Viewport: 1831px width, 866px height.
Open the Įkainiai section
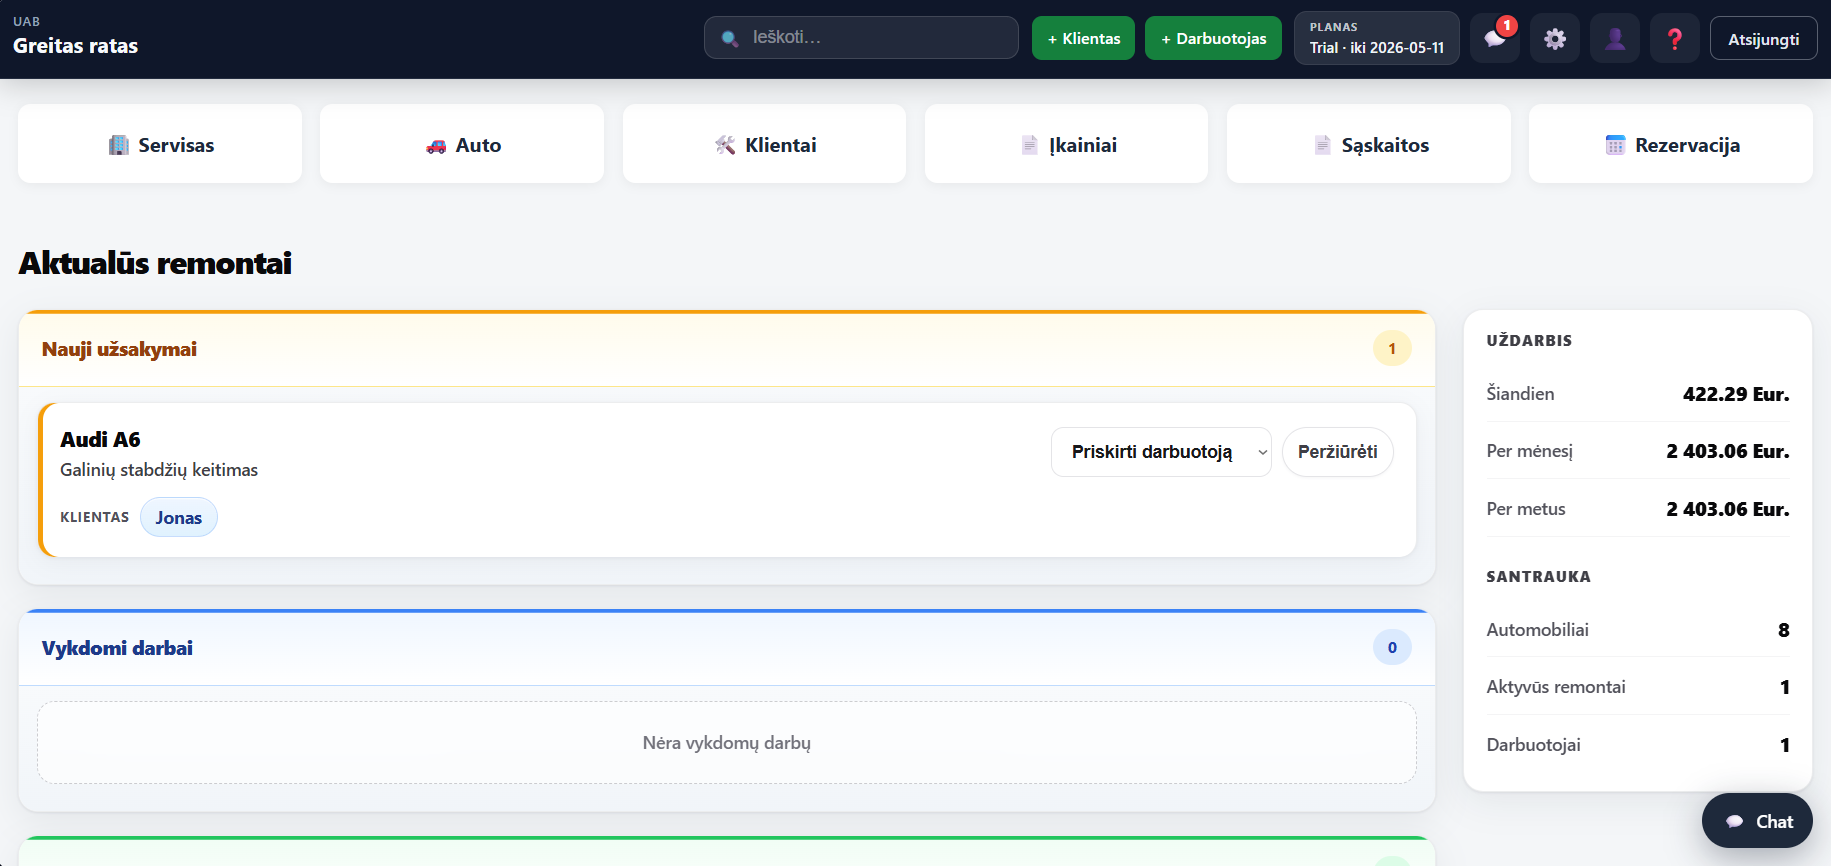[x=1066, y=144]
